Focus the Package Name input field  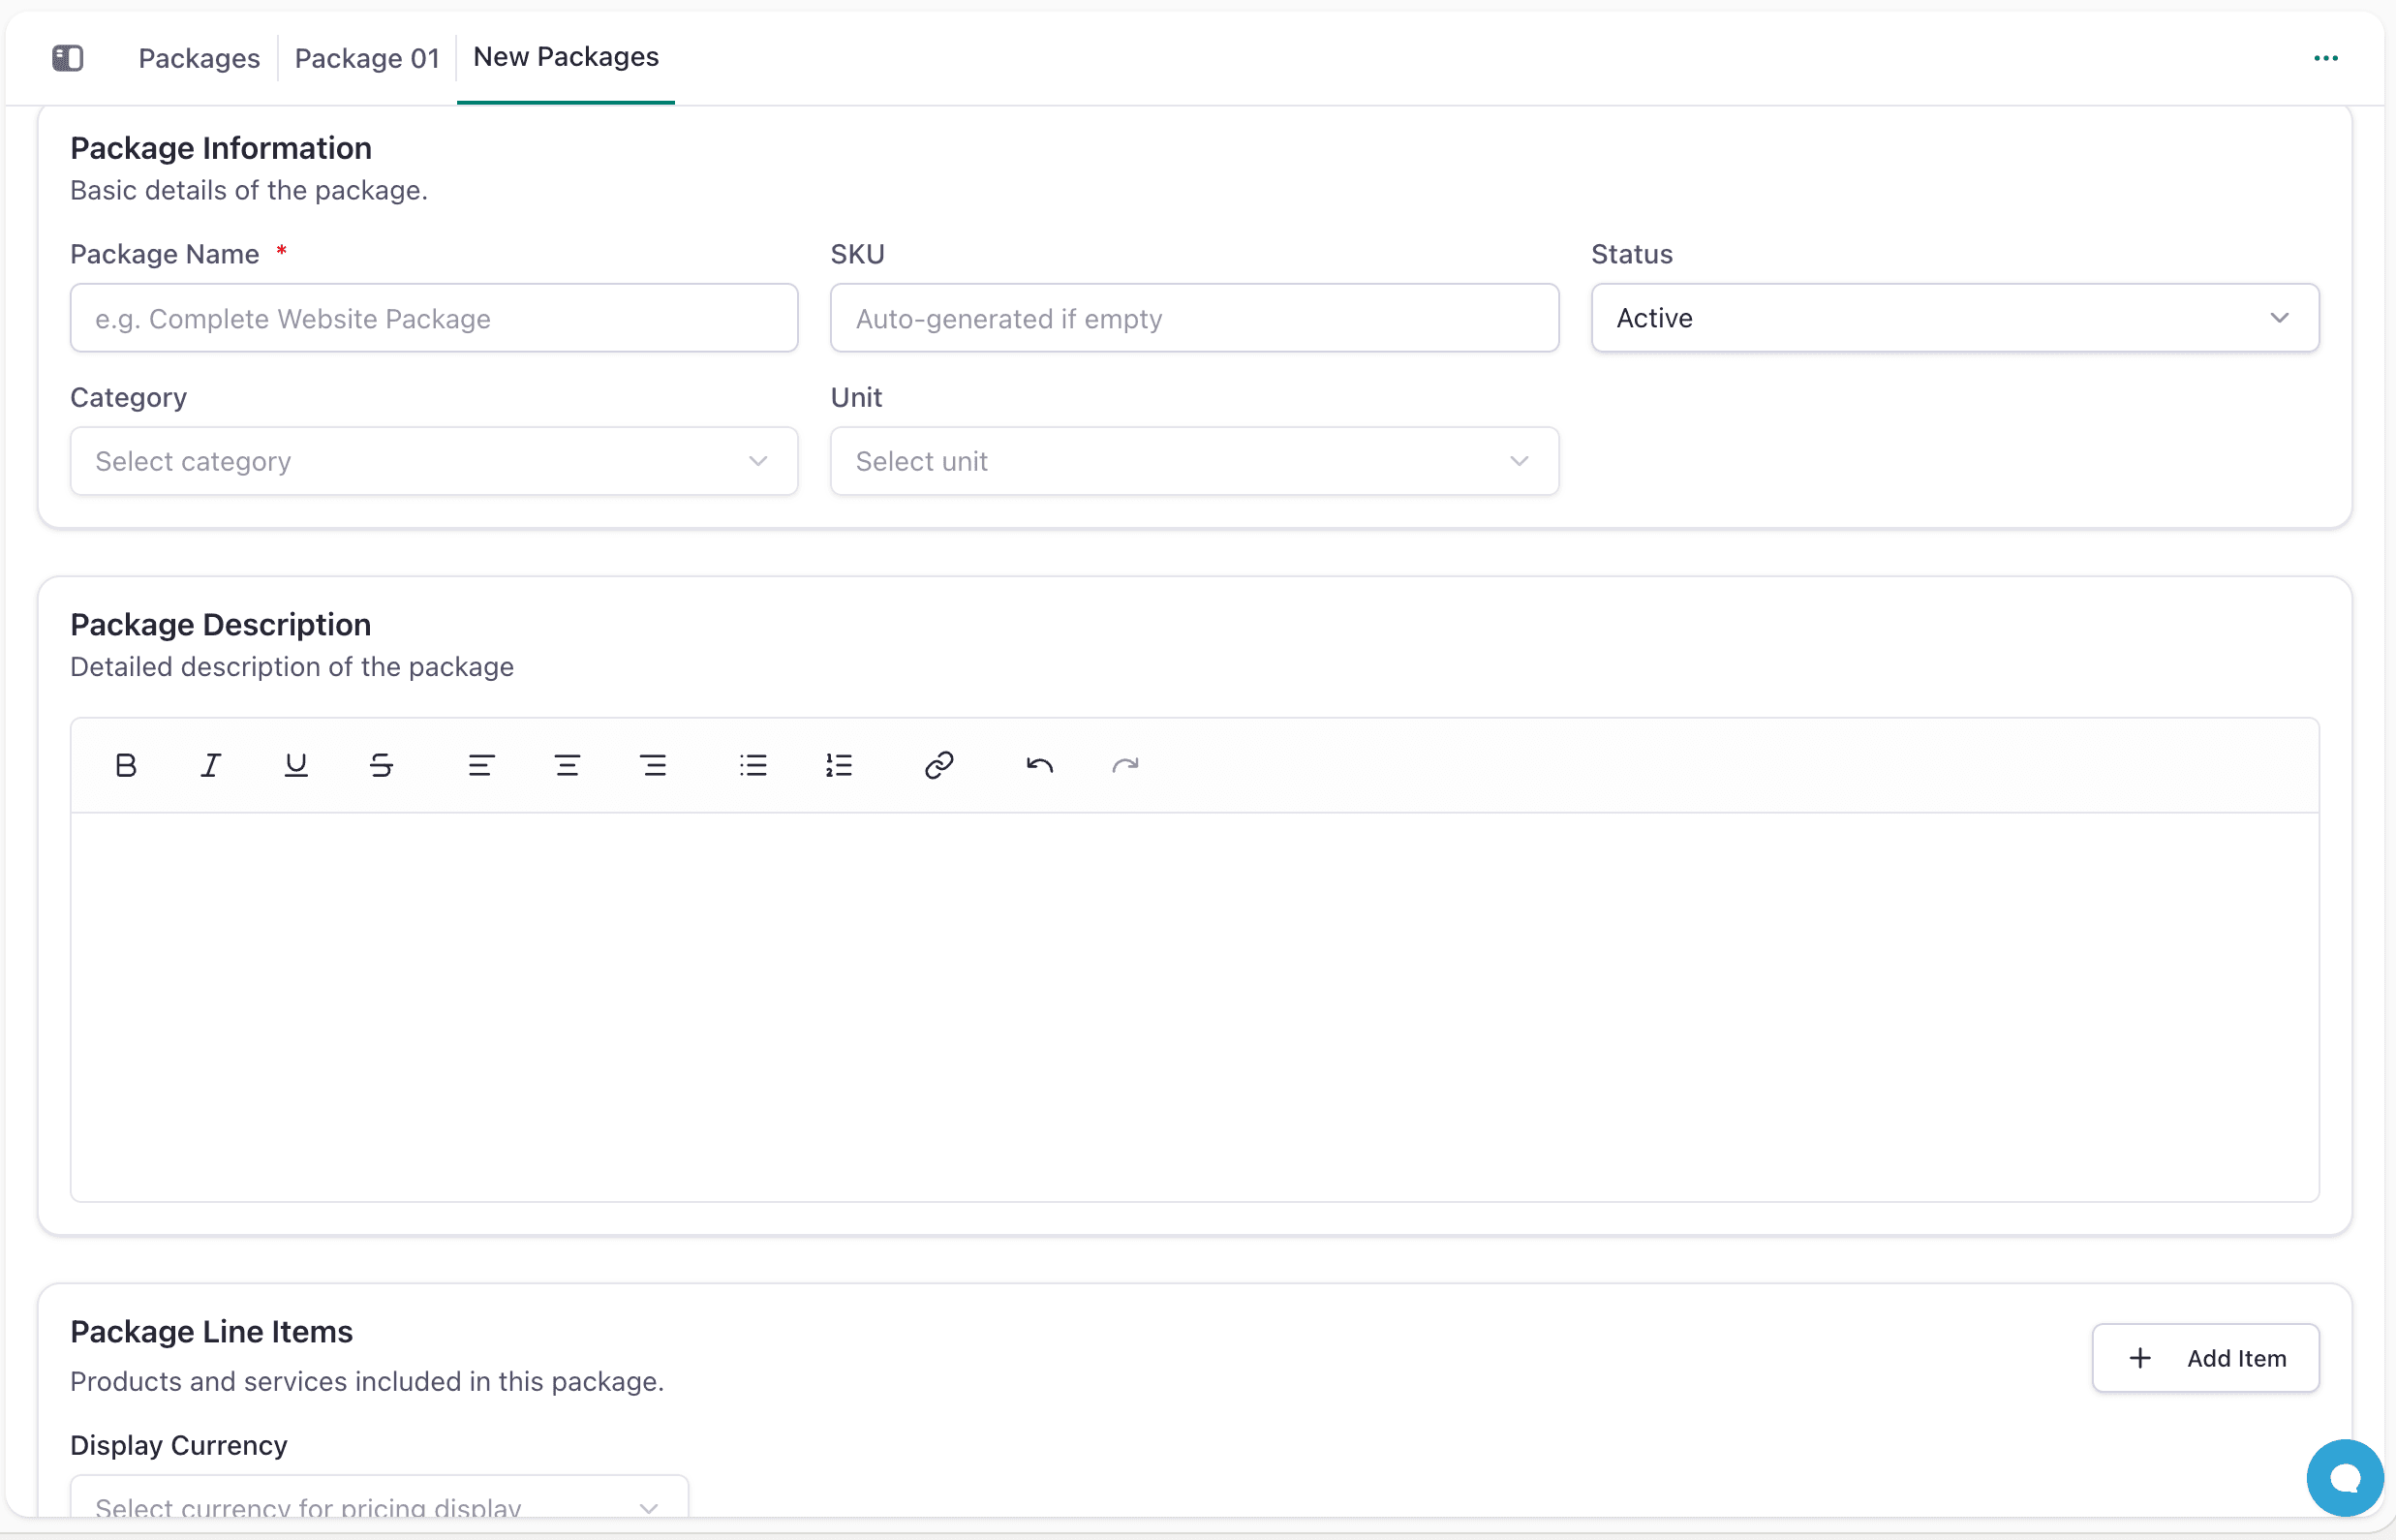(x=434, y=318)
